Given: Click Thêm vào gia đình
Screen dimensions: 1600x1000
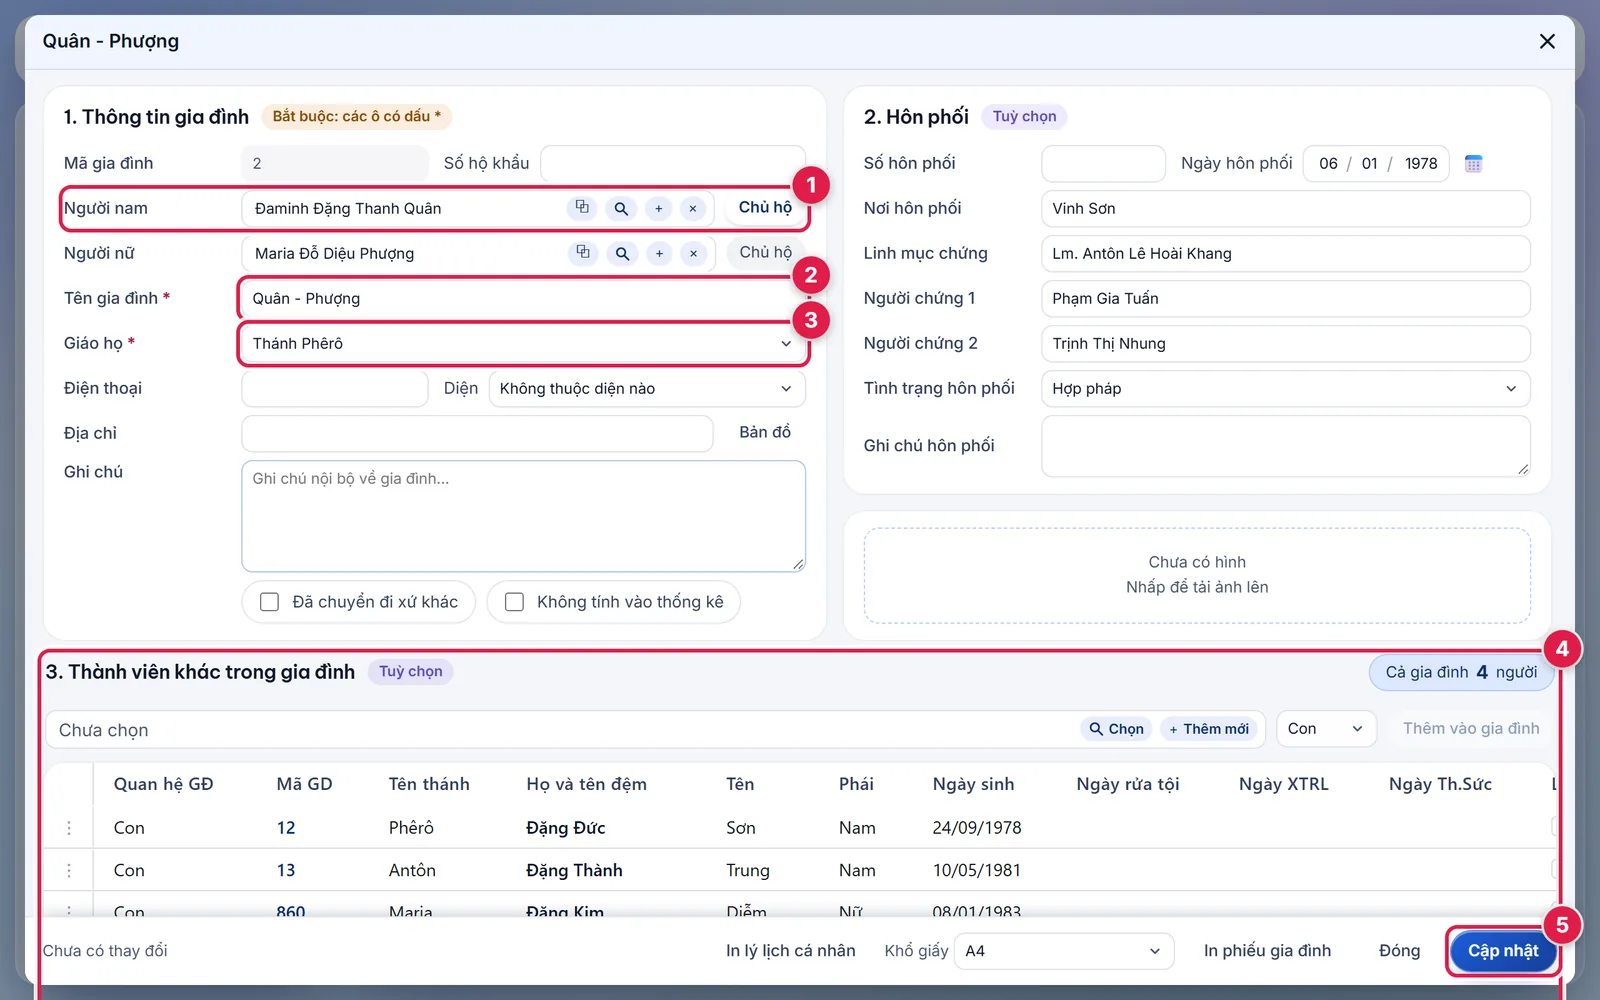Looking at the screenshot, I should click(1471, 729).
